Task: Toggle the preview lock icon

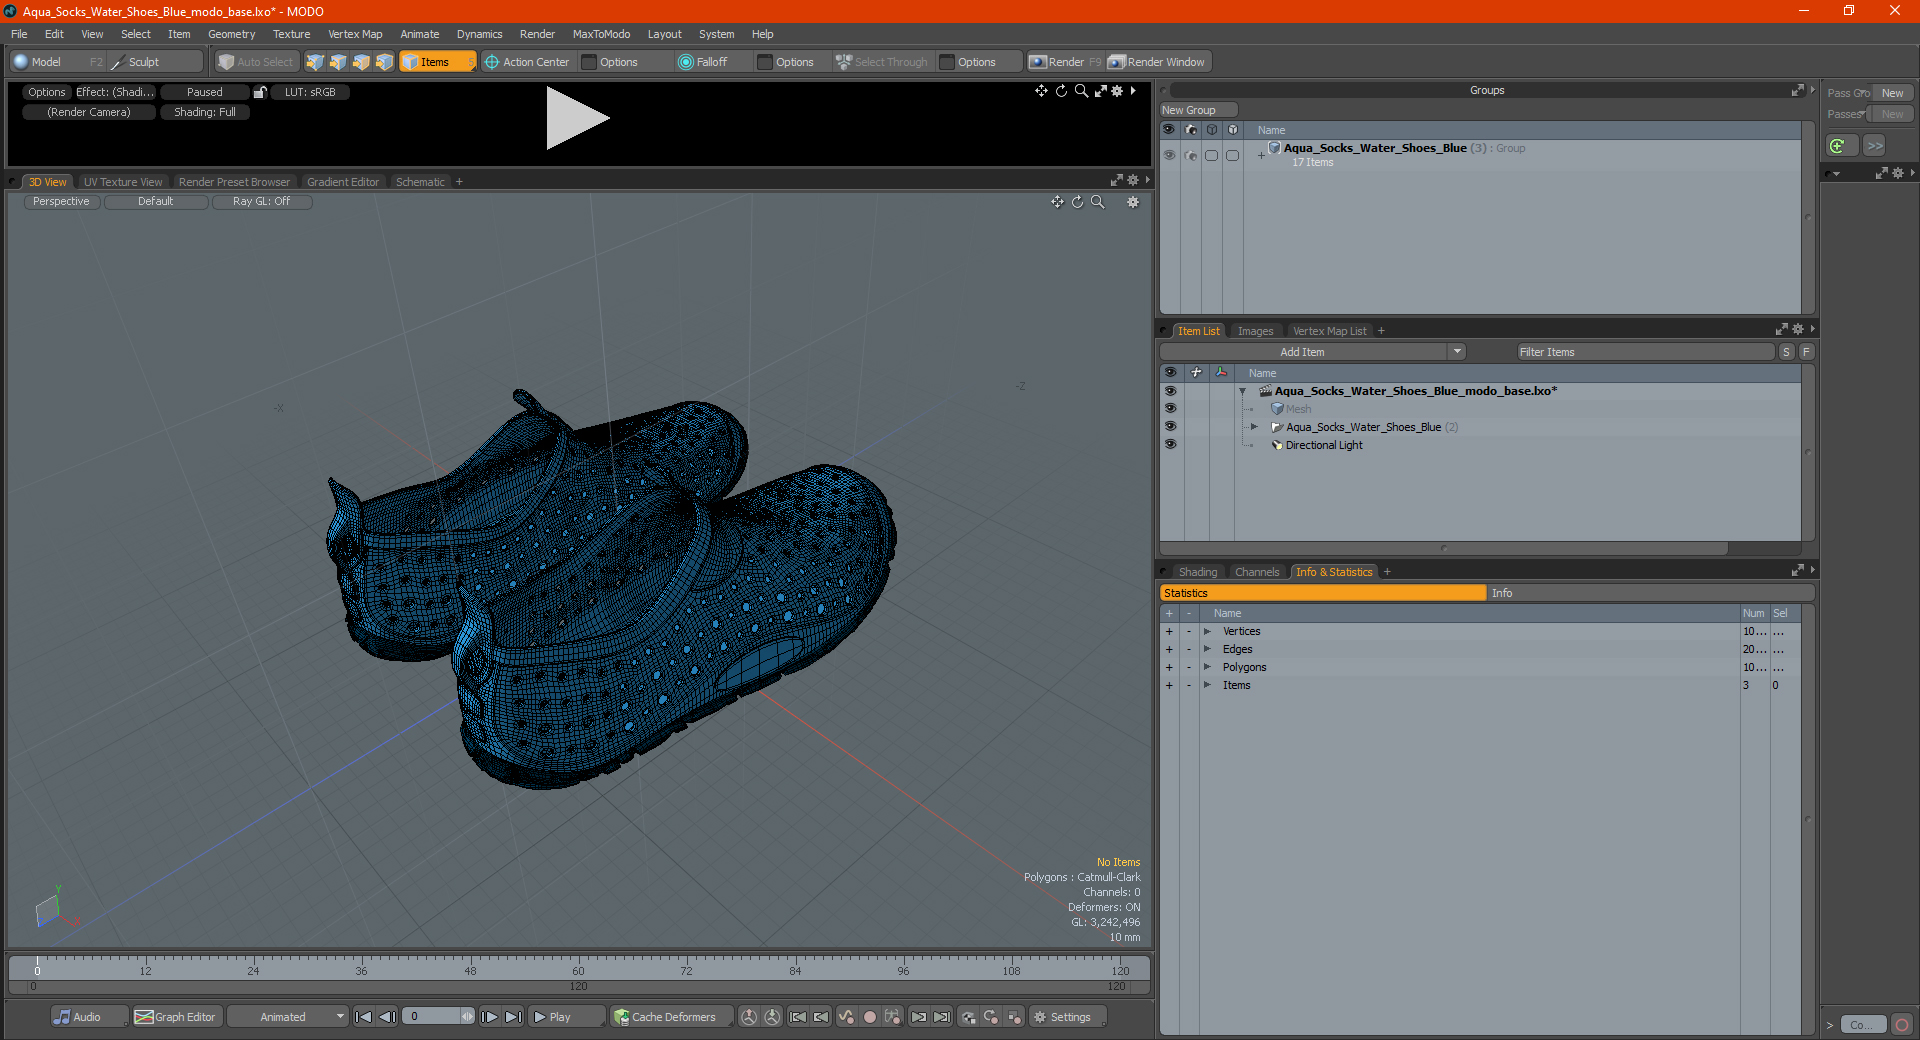Action: click(260, 92)
